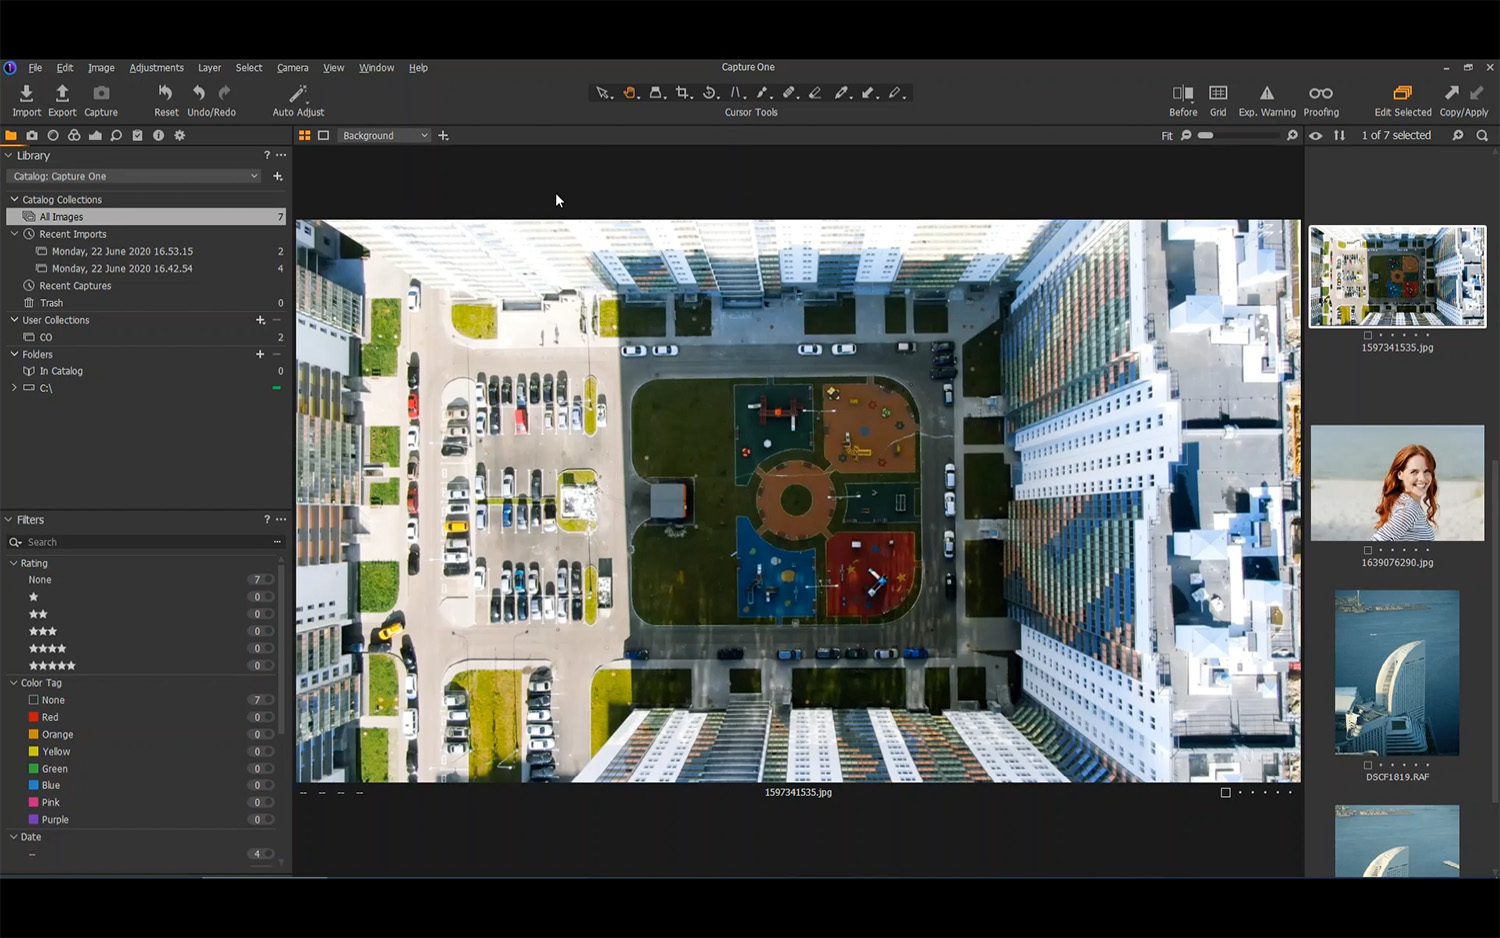
Task: Open the Capture tool tab camera icon
Action: coord(32,136)
